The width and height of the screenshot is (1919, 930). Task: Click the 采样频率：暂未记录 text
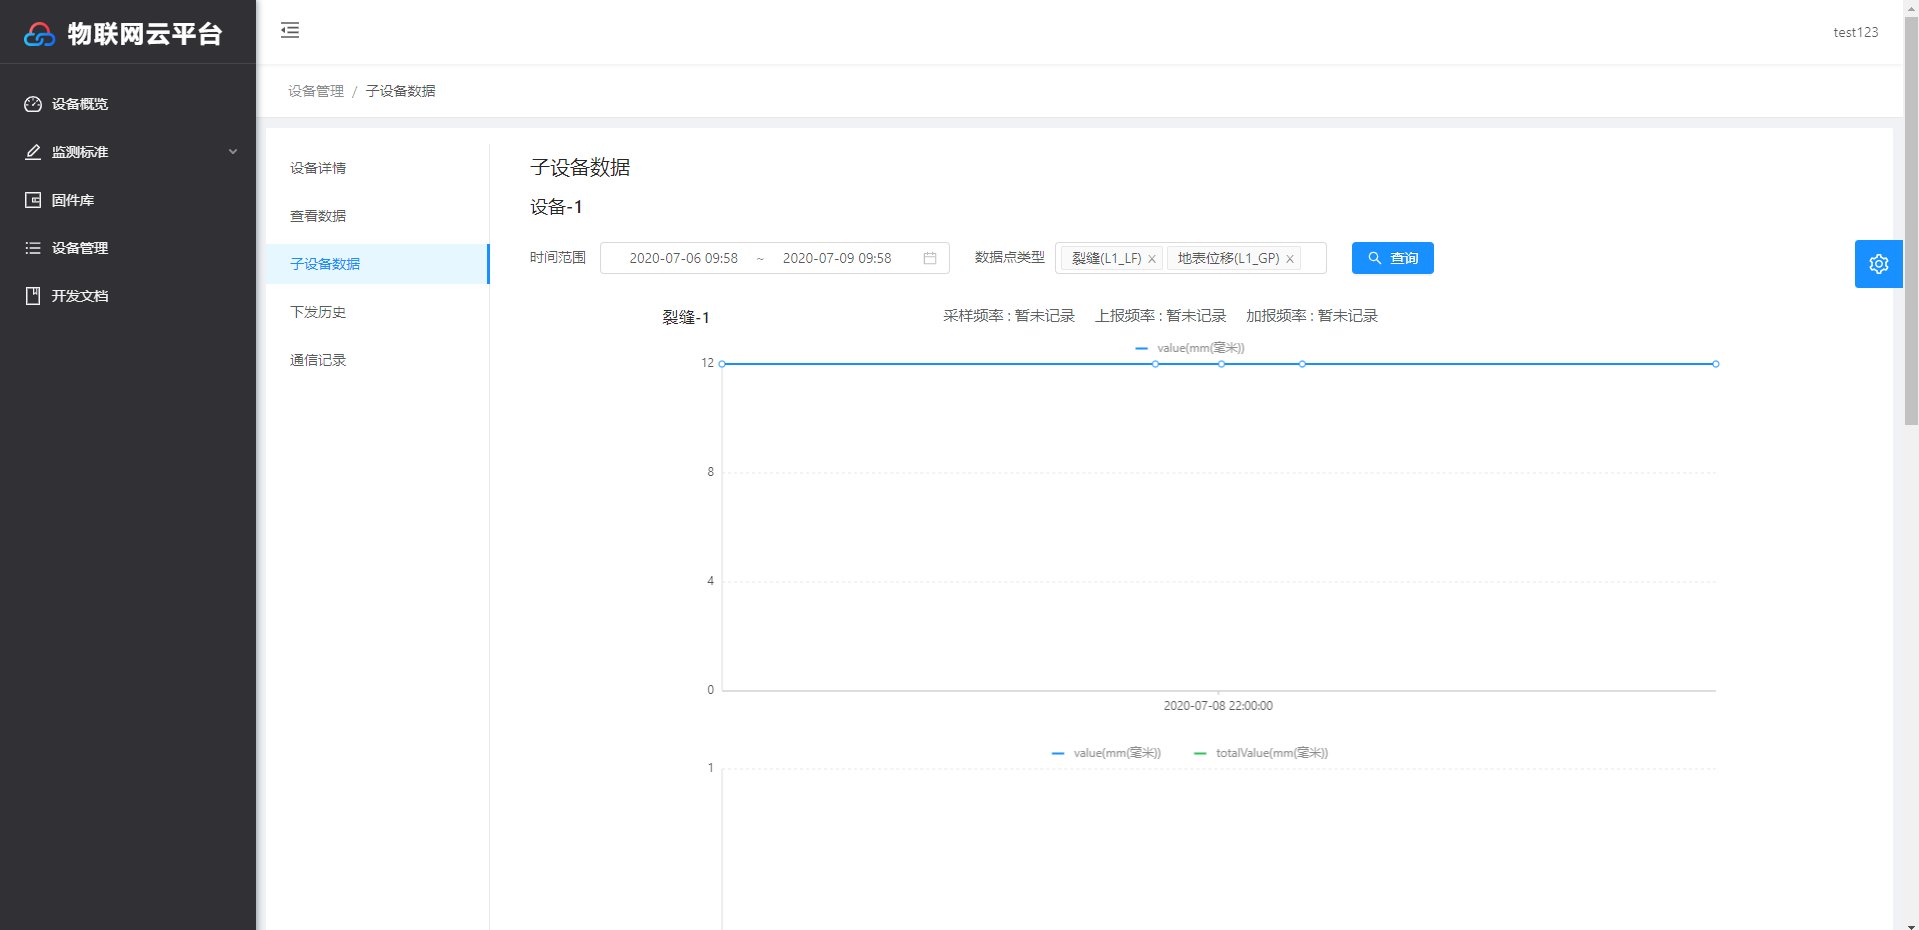[x=1009, y=316]
